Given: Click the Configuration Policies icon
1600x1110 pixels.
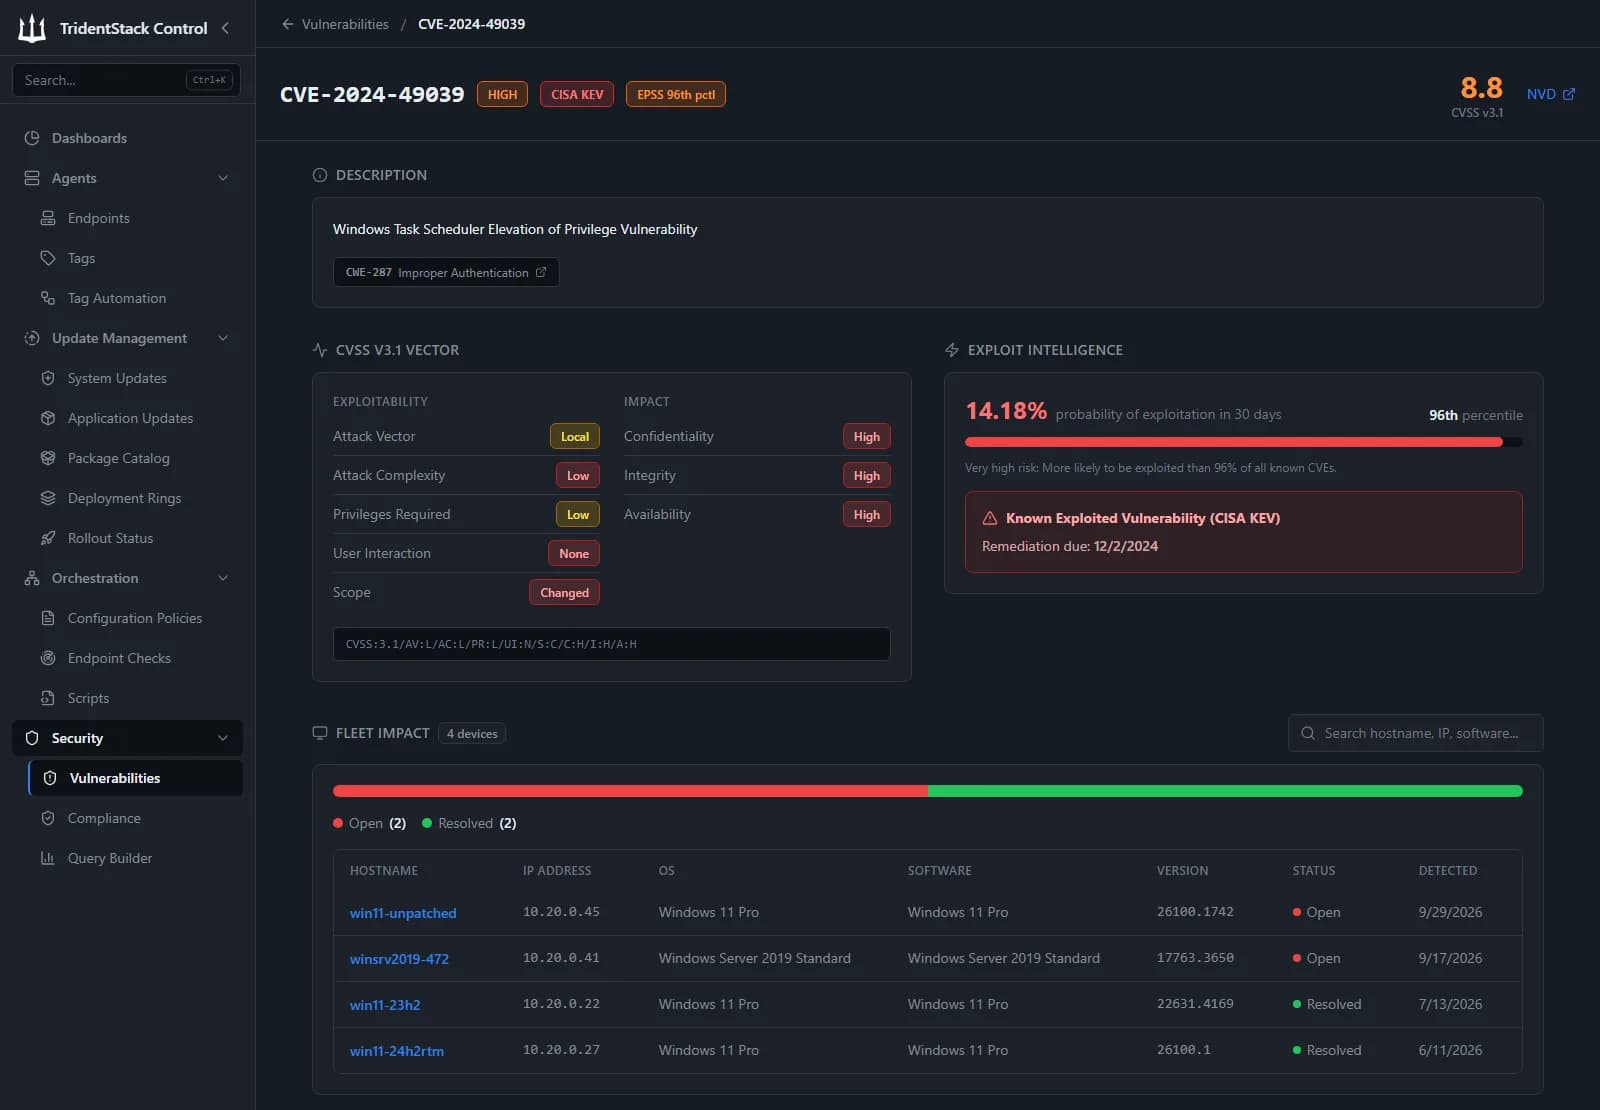Looking at the screenshot, I should pos(48,618).
